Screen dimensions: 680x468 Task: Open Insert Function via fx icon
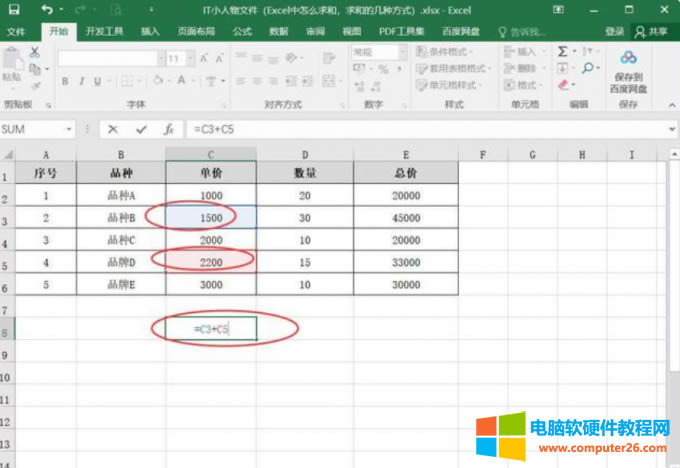(x=169, y=129)
